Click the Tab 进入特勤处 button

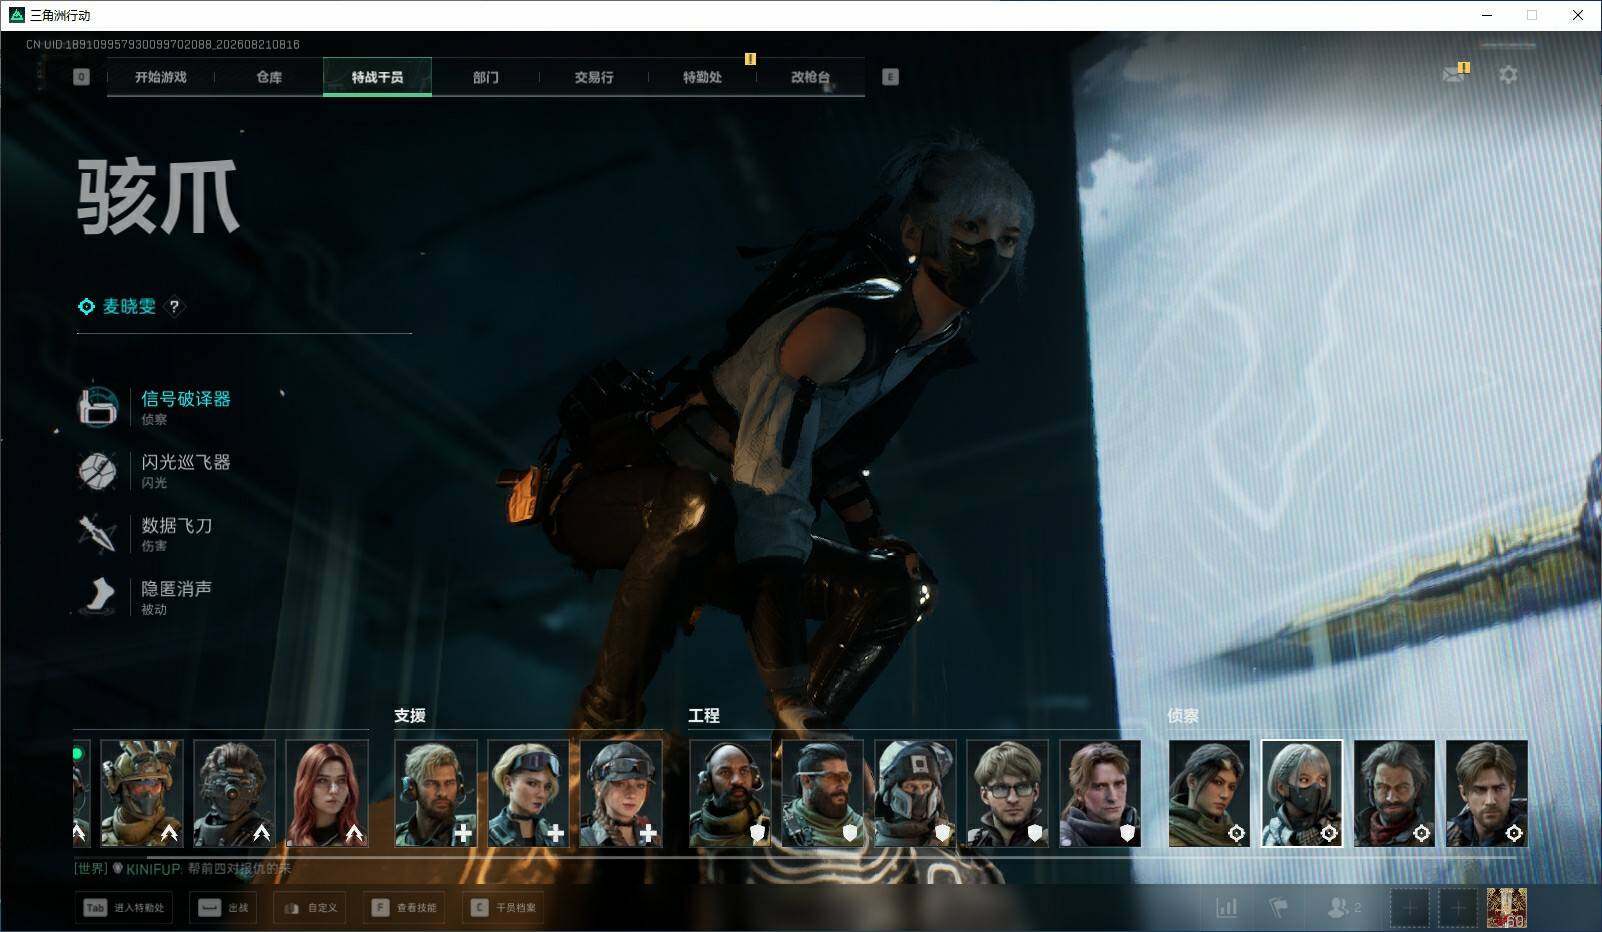(x=124, y=908)
